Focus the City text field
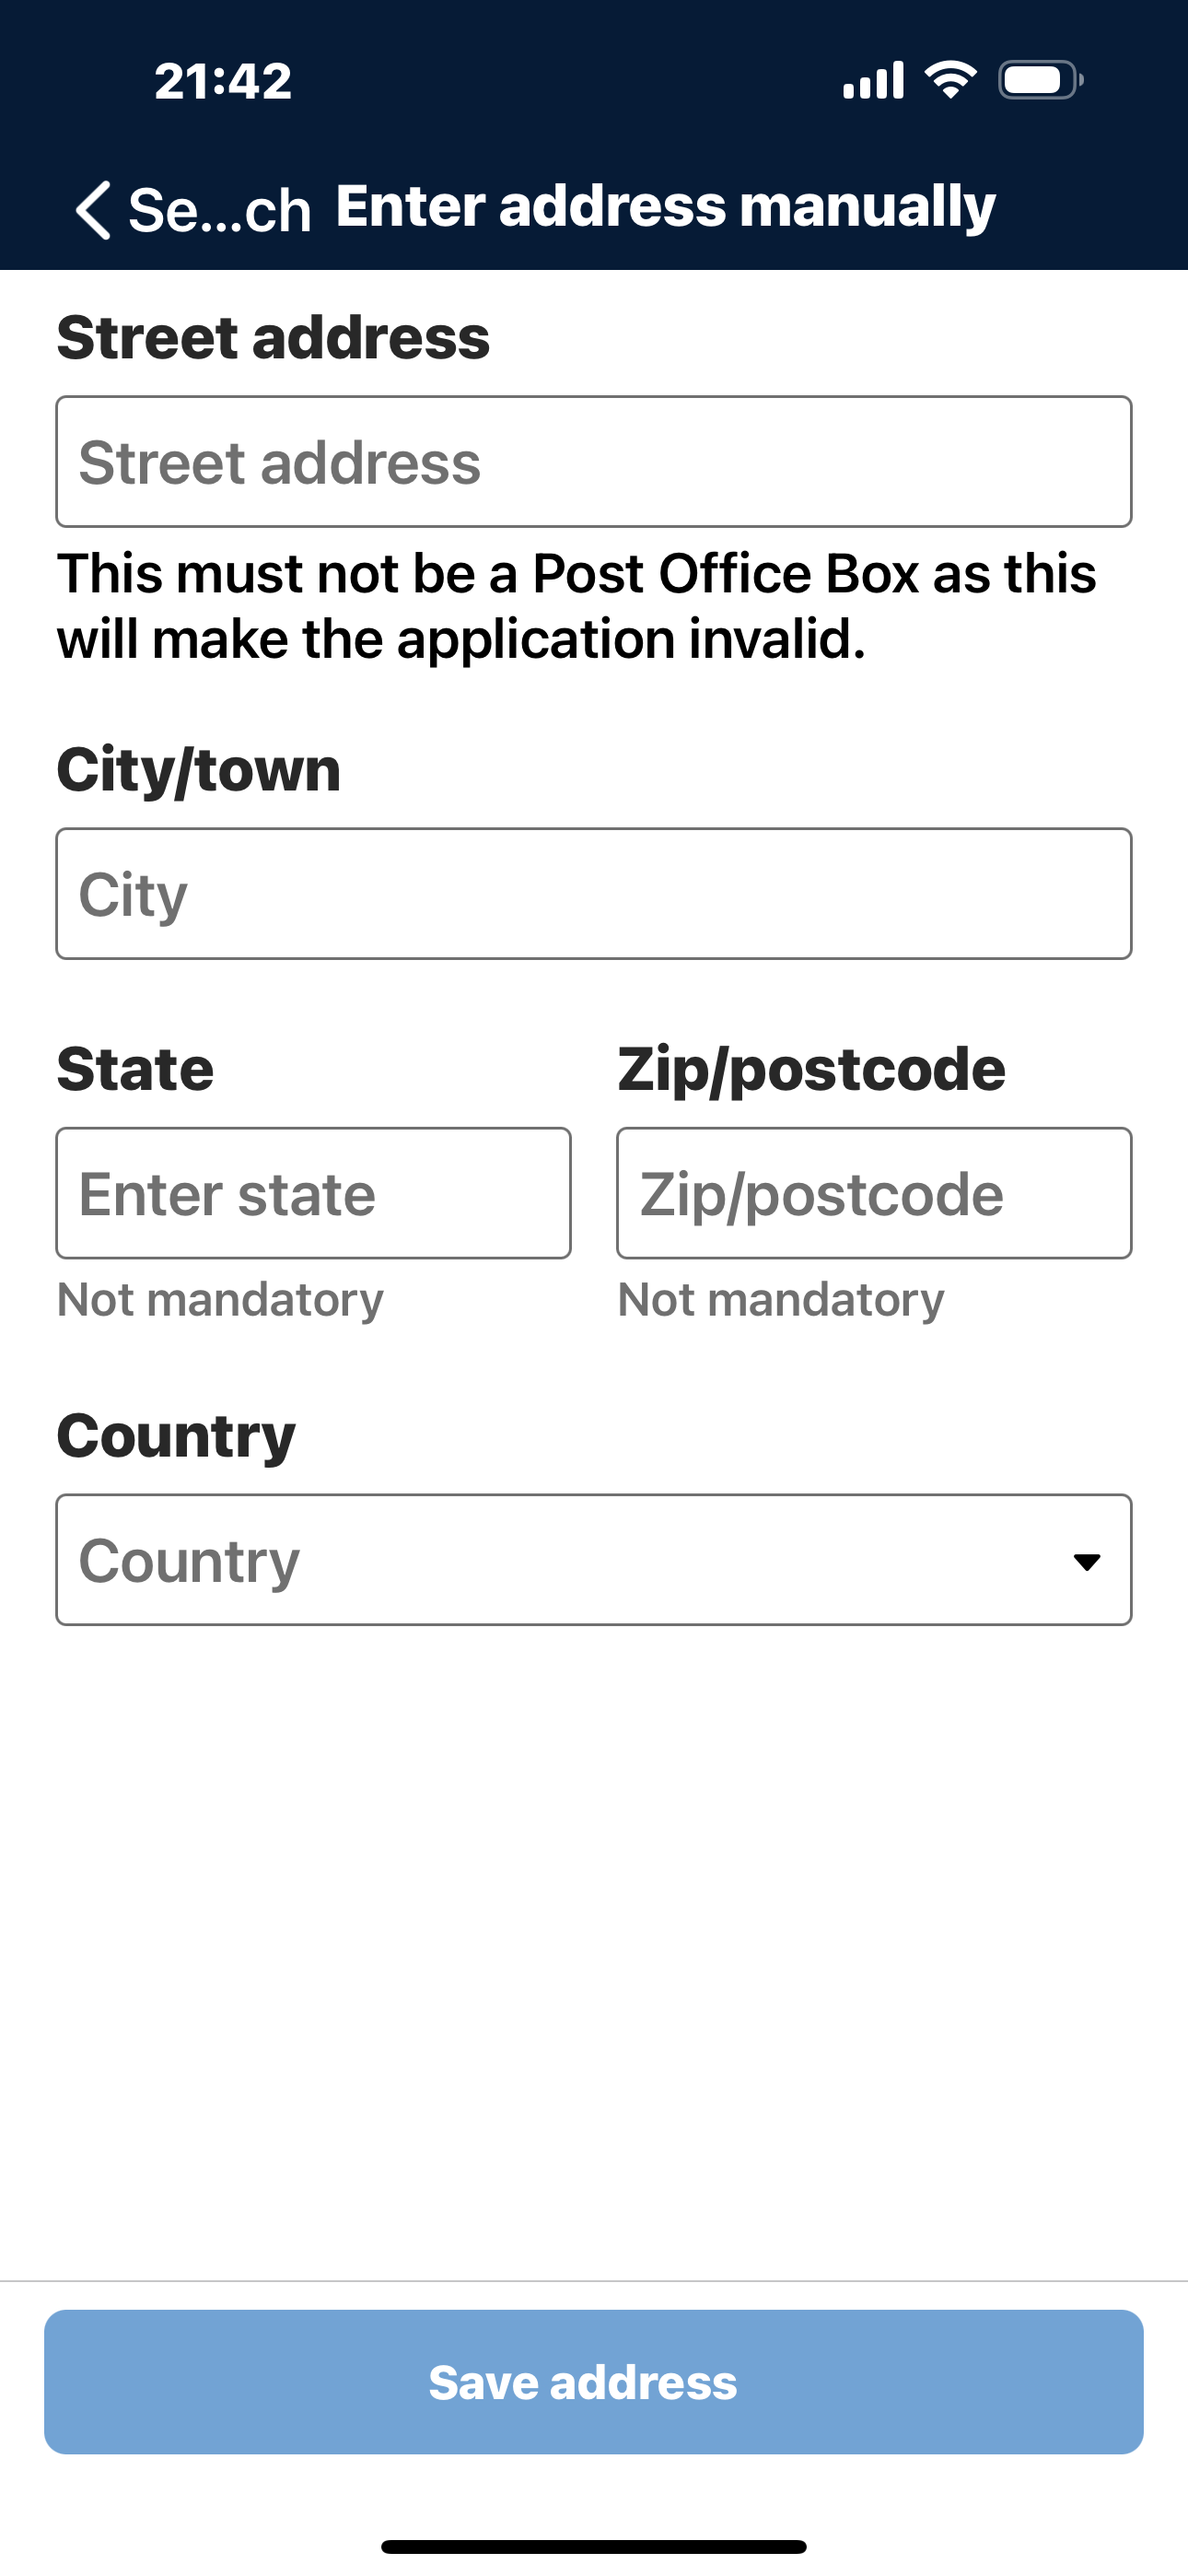 point(594,894)
